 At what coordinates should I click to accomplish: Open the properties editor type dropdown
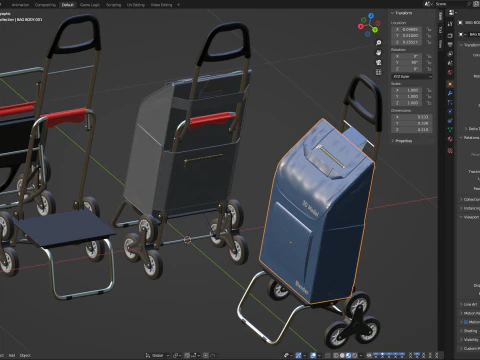coord(452,13)
